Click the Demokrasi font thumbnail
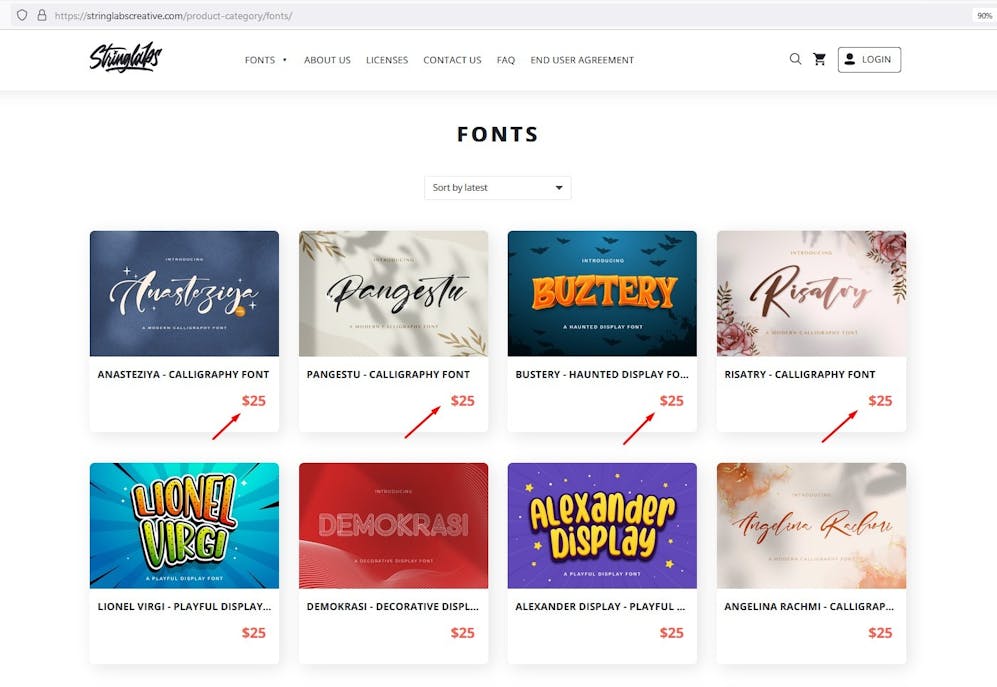Image resolution: width=997 pixels, height=687 pixels. 393,525
